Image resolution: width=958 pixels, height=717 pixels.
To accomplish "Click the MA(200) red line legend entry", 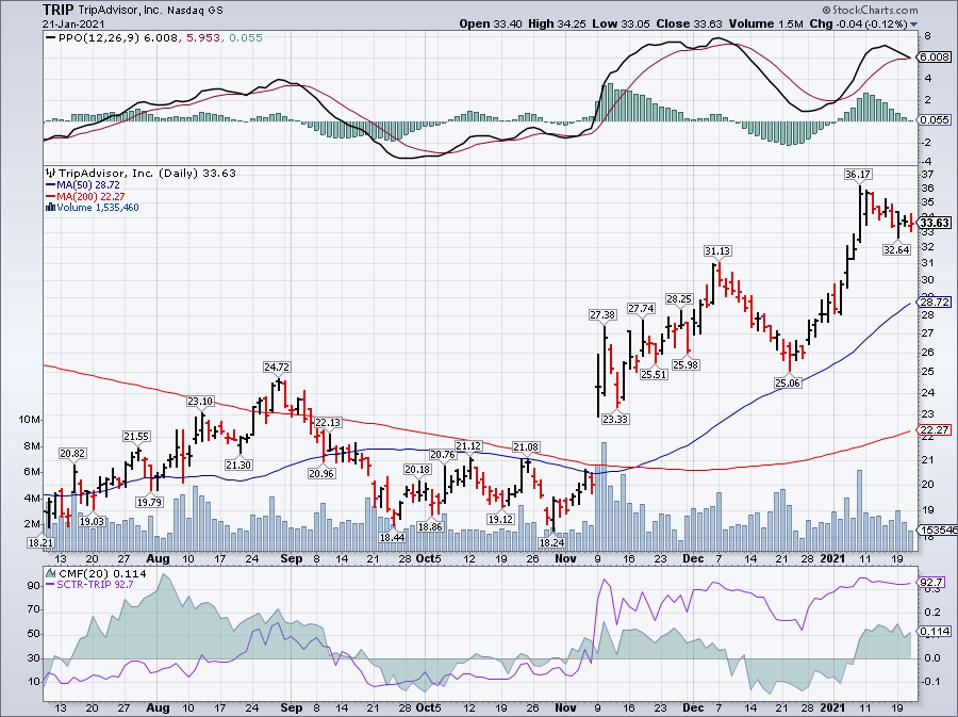I will point(86,196).
